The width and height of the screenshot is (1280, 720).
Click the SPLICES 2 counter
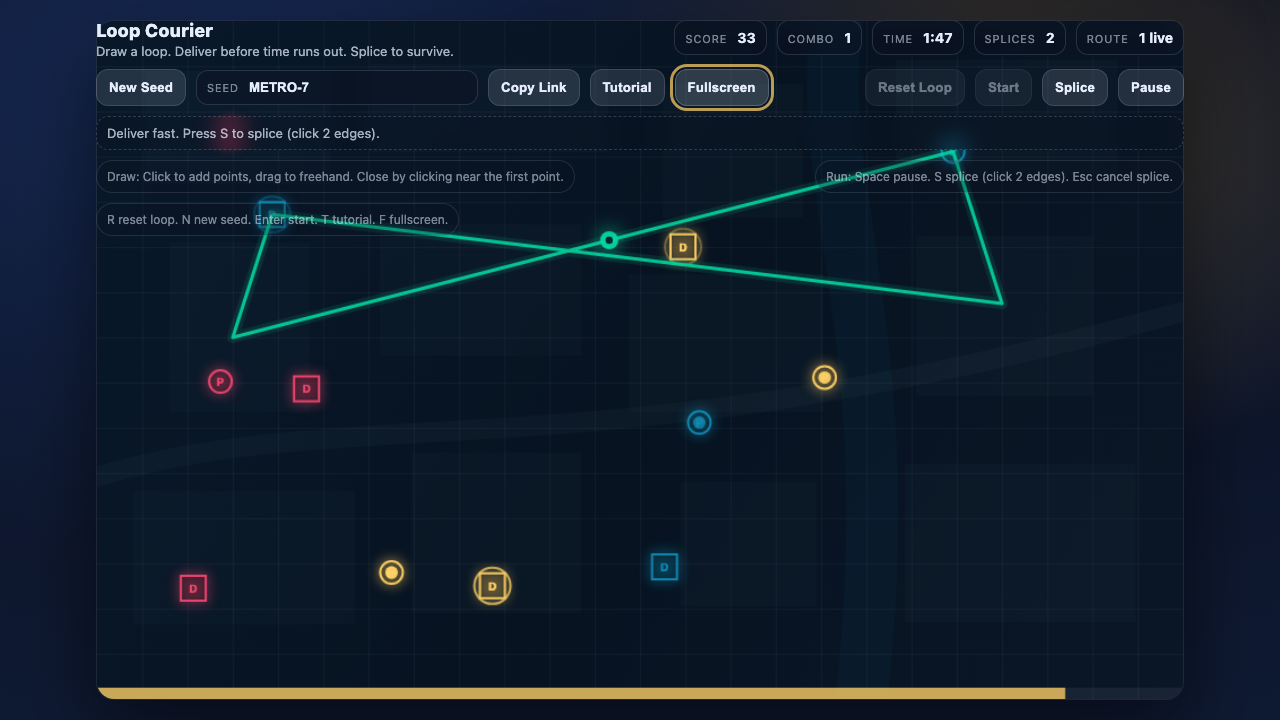click(1019, 38)
